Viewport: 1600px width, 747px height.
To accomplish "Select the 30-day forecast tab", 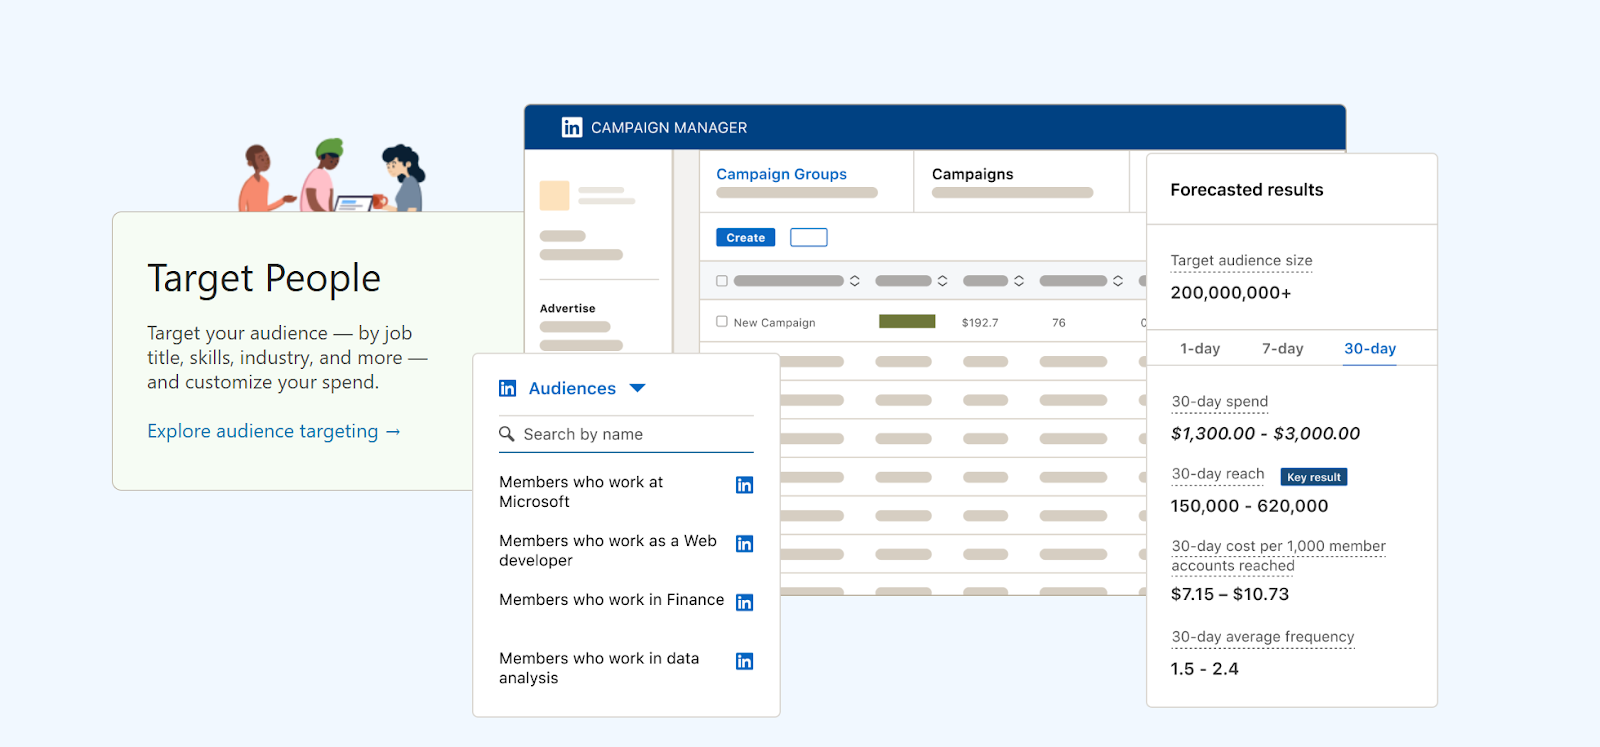I will pos(1370,349).
